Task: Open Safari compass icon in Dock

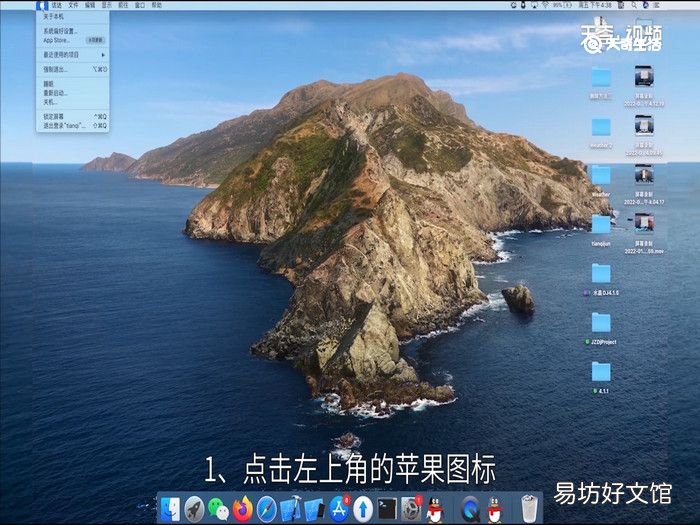Action: pos(267,508)
